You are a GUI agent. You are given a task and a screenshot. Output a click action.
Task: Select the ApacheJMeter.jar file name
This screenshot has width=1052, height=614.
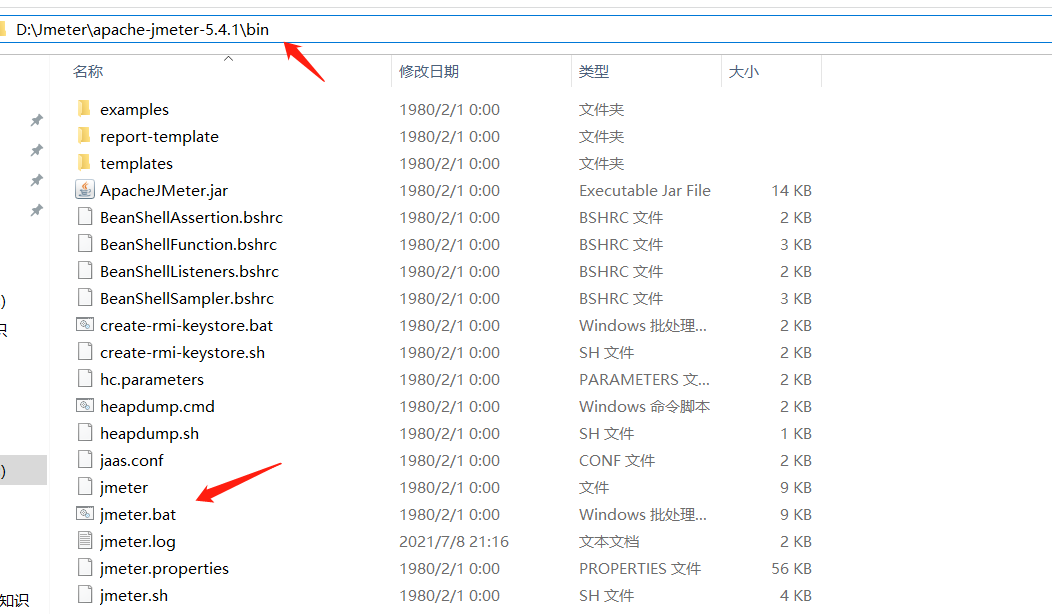(x=164, y=191)
